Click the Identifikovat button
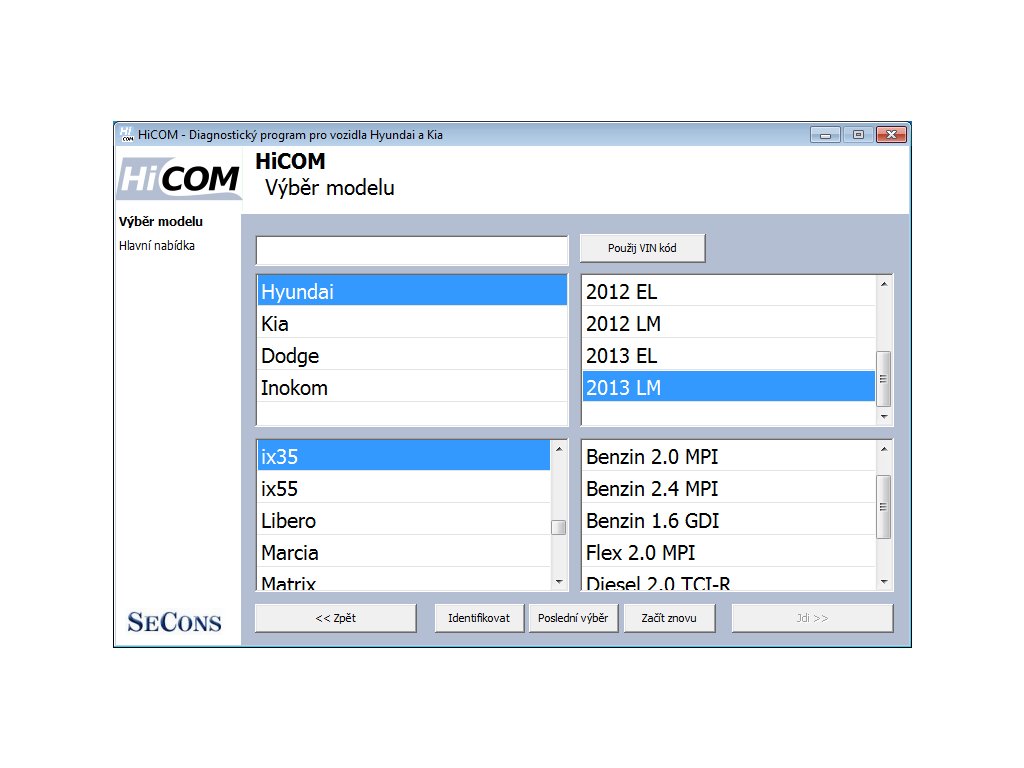Viewport: 1024px width, 768px height. coord(479,618)
